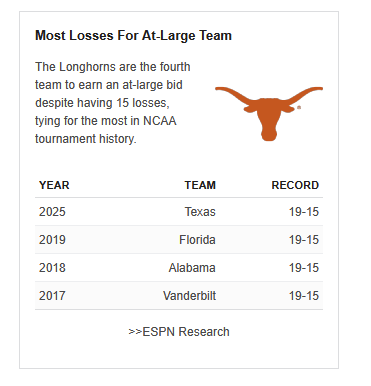This screenshot has width=371, height=386.
Task: Click Vanderbilt's 19-15 record
Action: coord(304,296)
